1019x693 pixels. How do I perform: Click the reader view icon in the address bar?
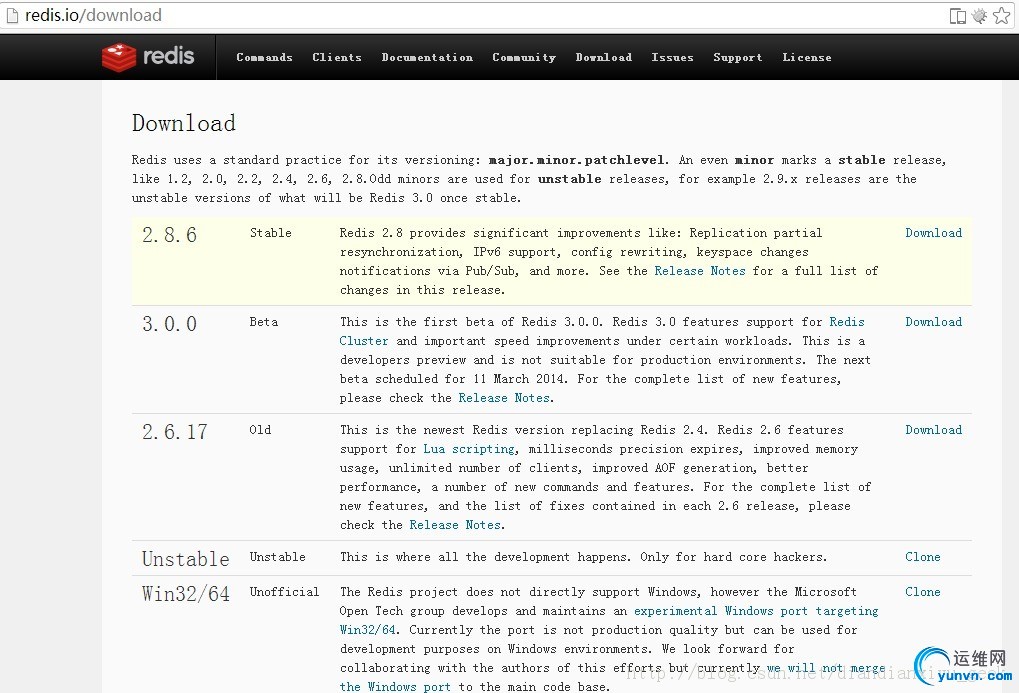tap(957, 16)
